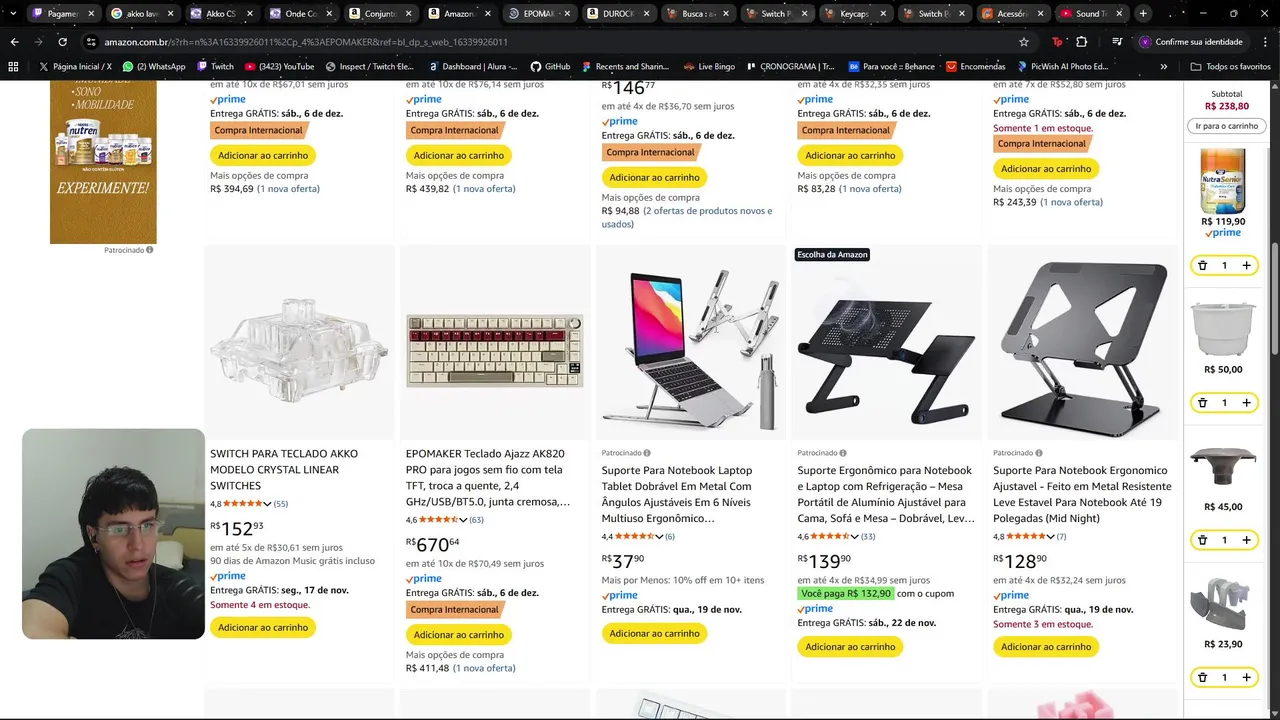Expand the hidden bookmarks overflow chevron
Image resolution: width=1280 pixels, height=720 pixels.
point(1163,67)
